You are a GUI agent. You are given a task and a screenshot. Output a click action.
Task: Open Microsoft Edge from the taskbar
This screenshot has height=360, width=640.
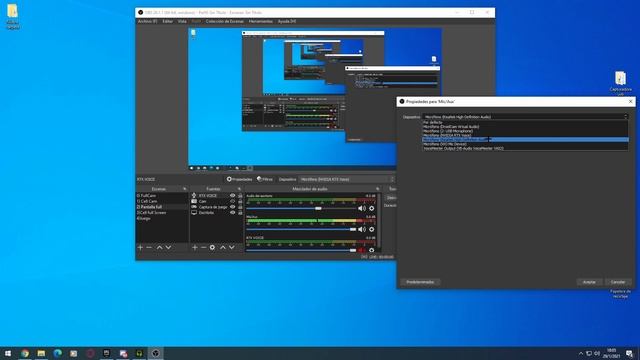(x=58, y=353)
